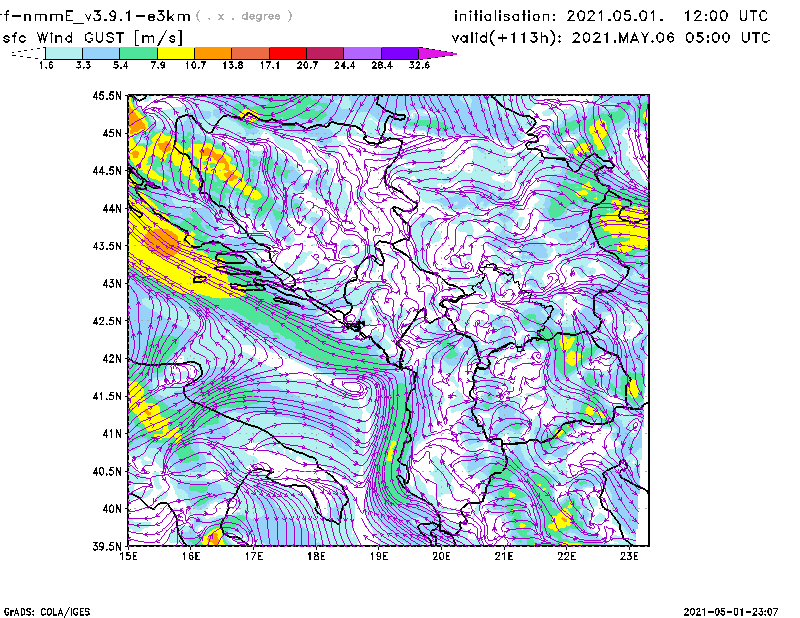Click the legend value "28.4"
This screenshot has width=800, height=618.
coord(382,65)
